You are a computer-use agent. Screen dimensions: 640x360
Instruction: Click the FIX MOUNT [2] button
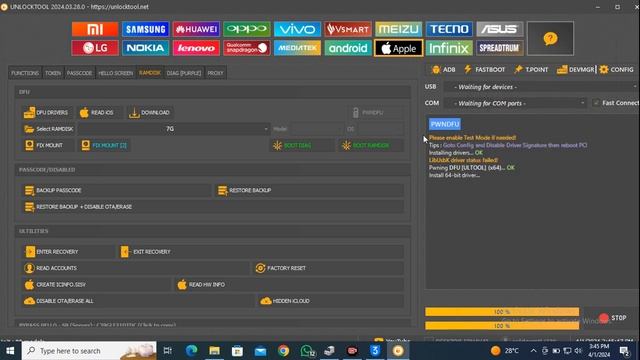[x=104, y=145]
